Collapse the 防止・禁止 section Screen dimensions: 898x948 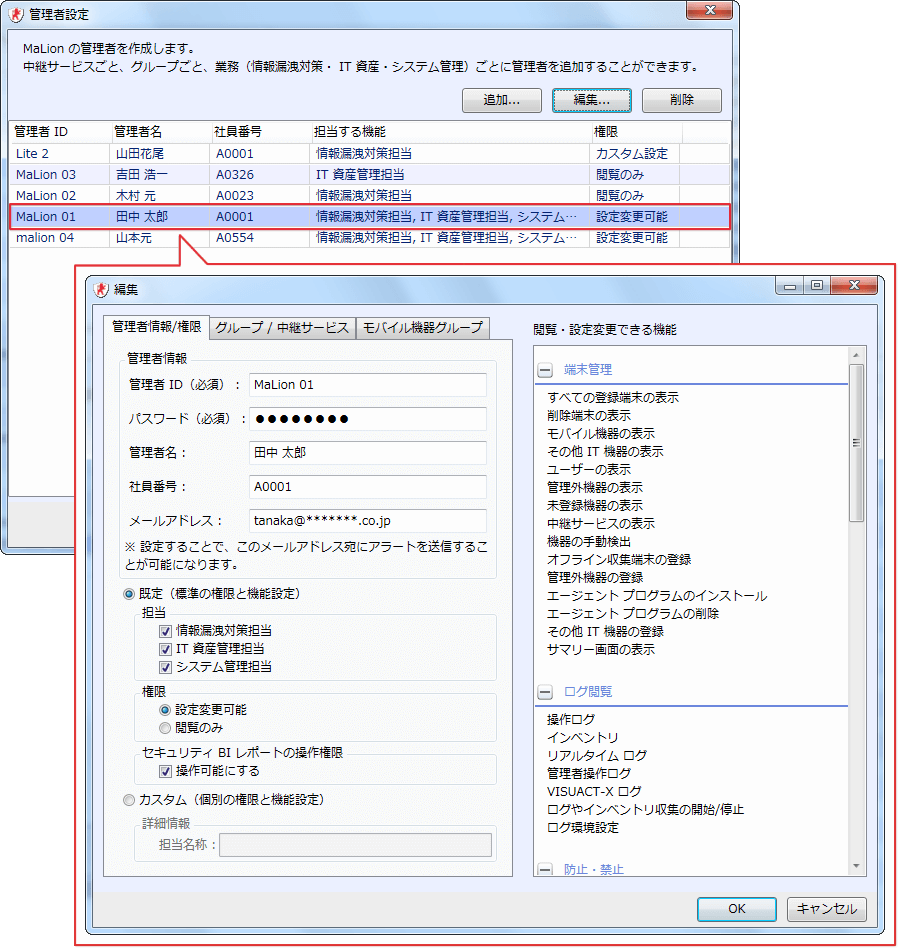pos(545,869)
